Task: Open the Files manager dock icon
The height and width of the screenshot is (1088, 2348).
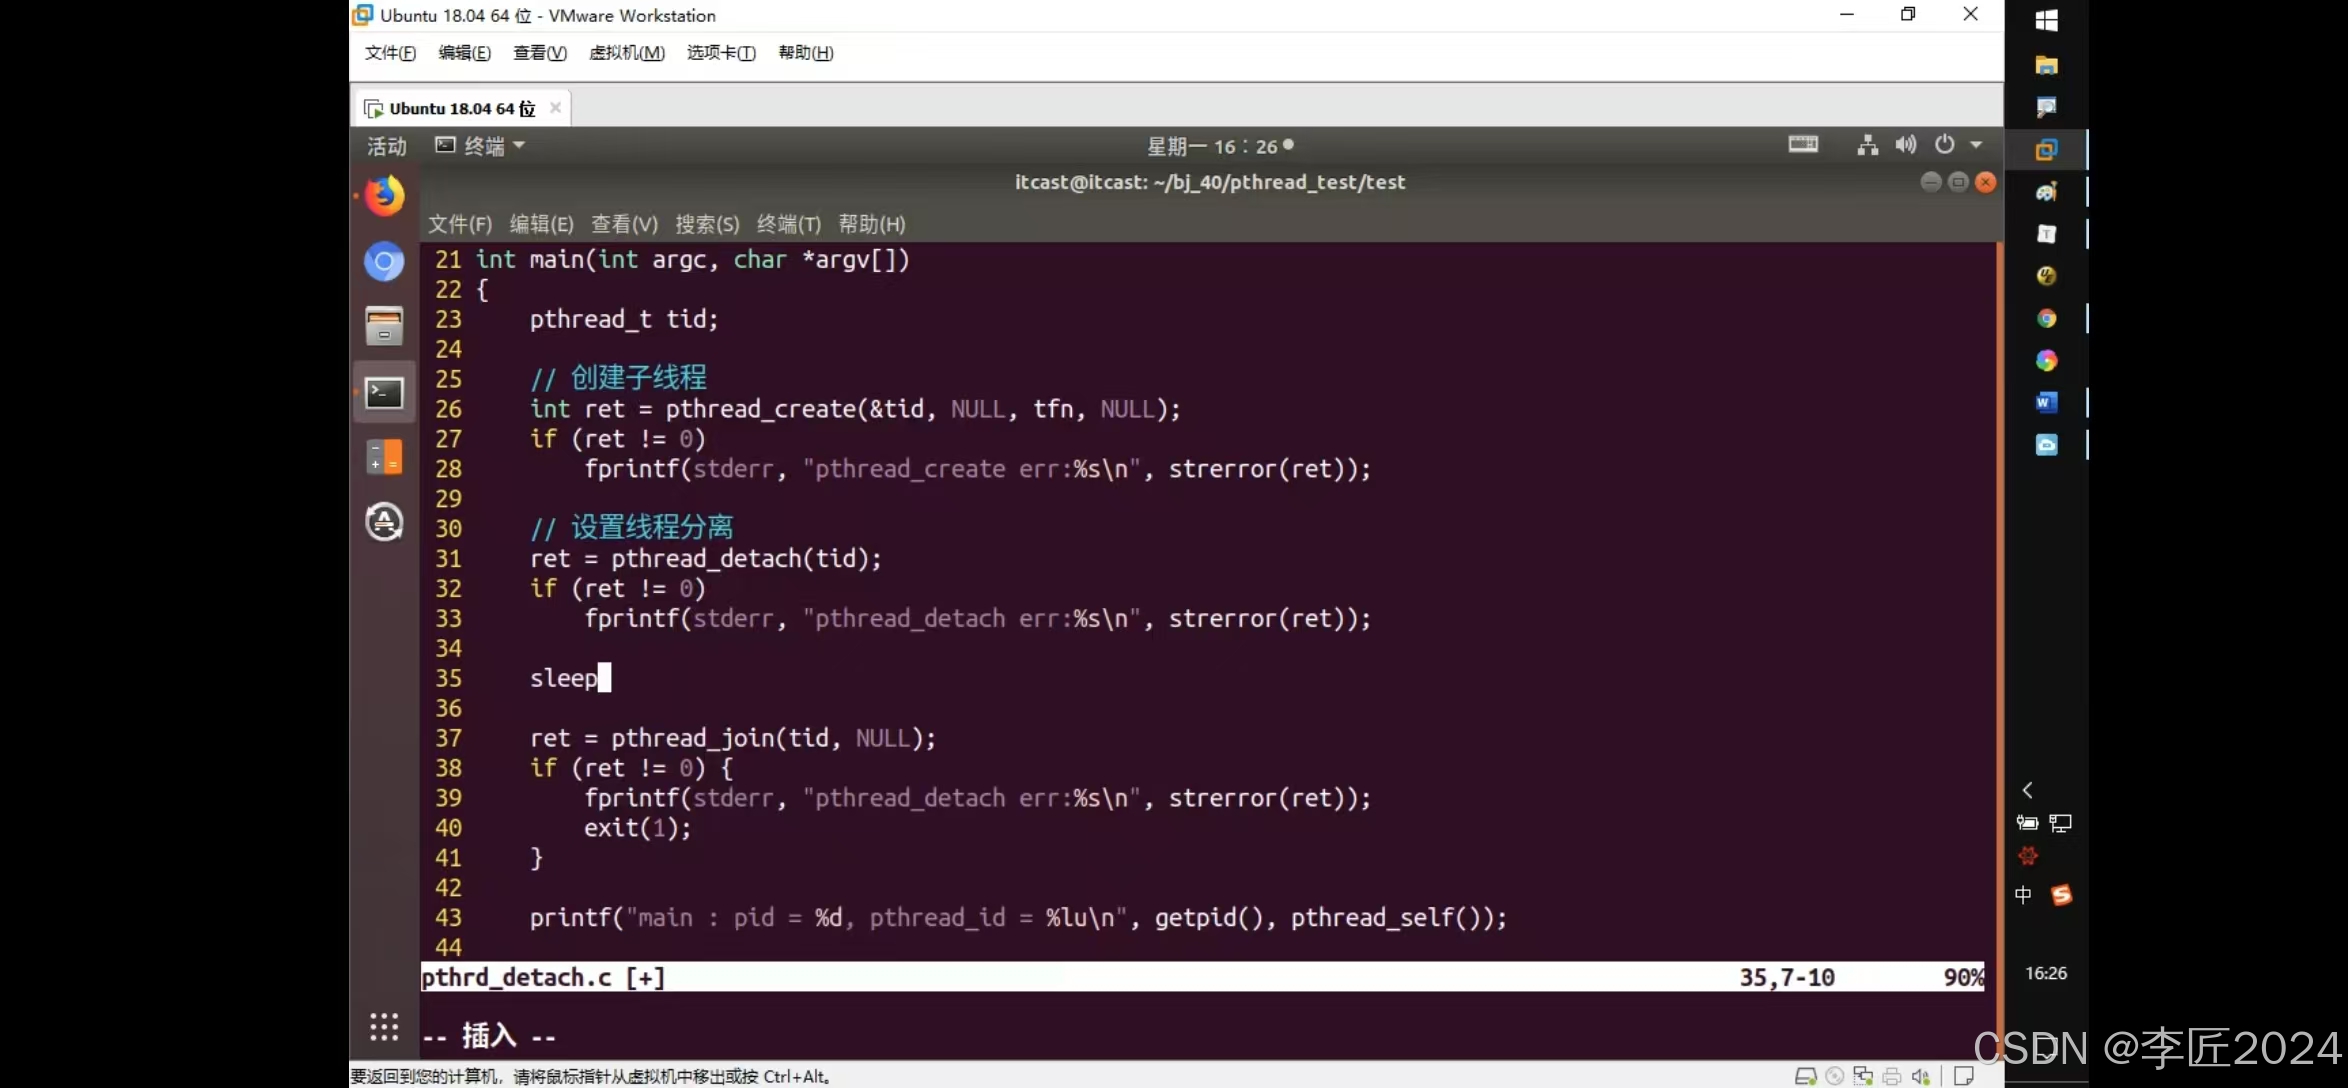Action: [384, 327]
